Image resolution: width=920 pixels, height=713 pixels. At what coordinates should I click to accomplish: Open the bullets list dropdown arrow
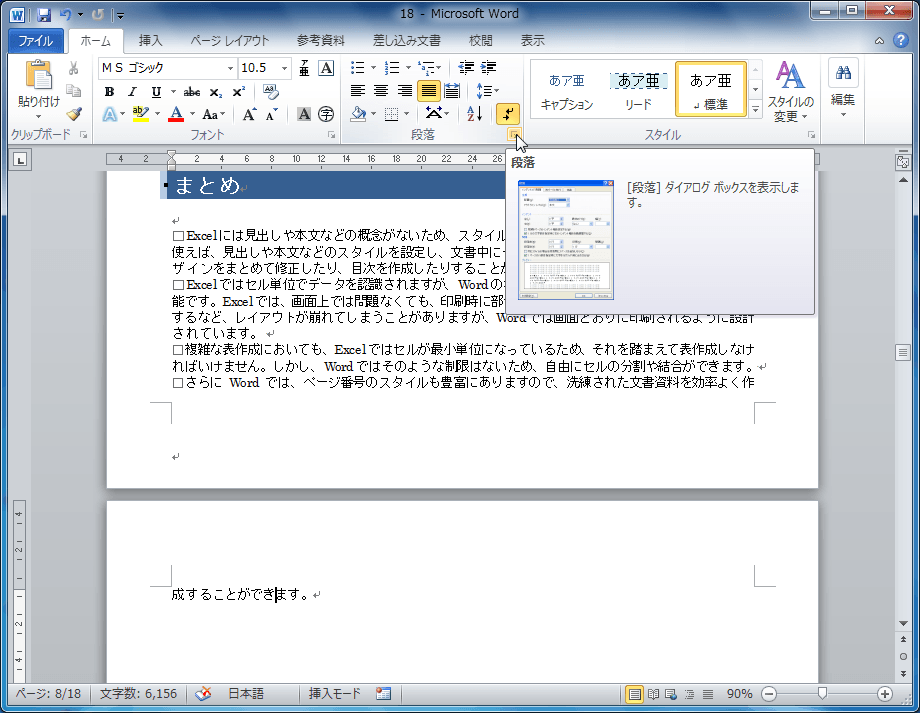pos(374,68)
